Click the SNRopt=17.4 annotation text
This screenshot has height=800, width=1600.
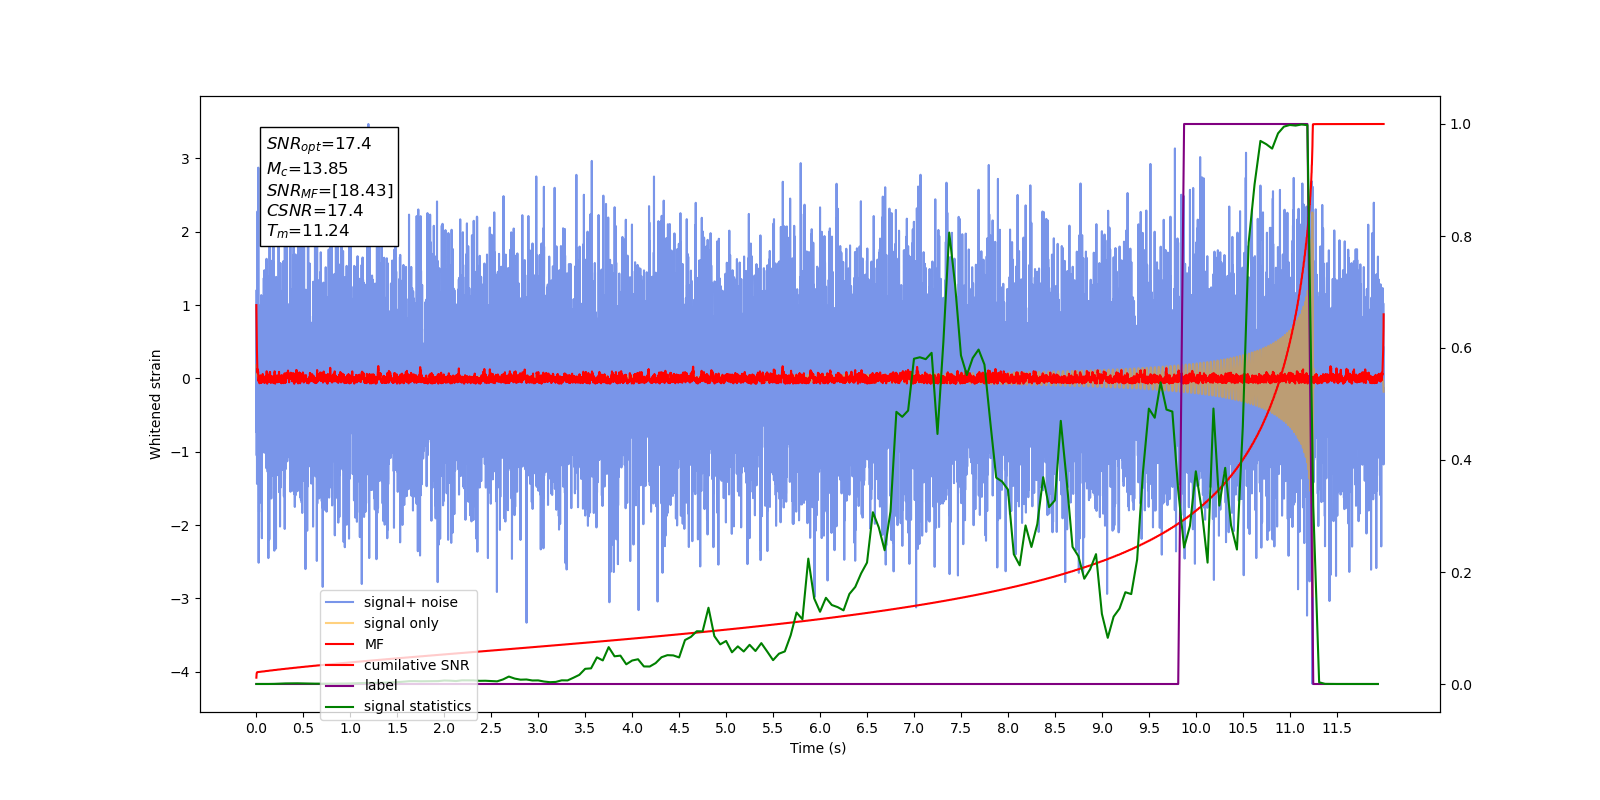pos(319,144)
